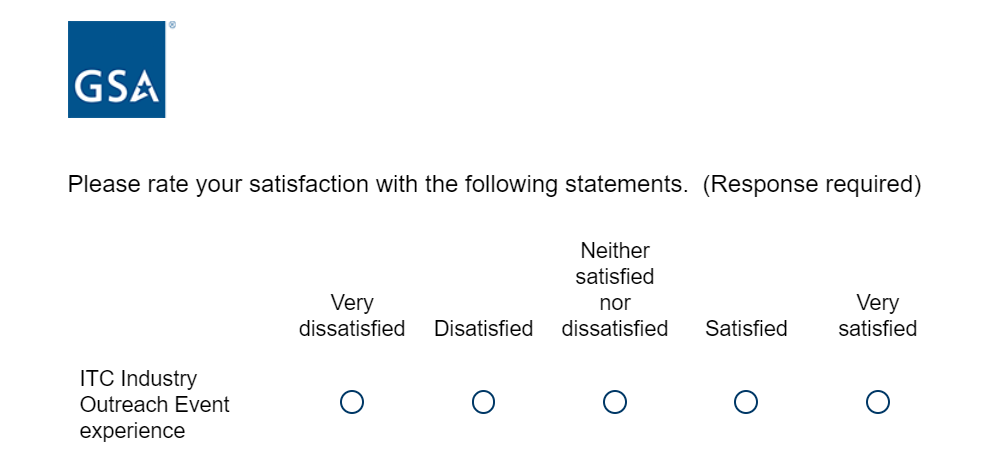Choose the Disatisfied radio option
Screen dimensions: 1006x457
click(x=483, y=402)
